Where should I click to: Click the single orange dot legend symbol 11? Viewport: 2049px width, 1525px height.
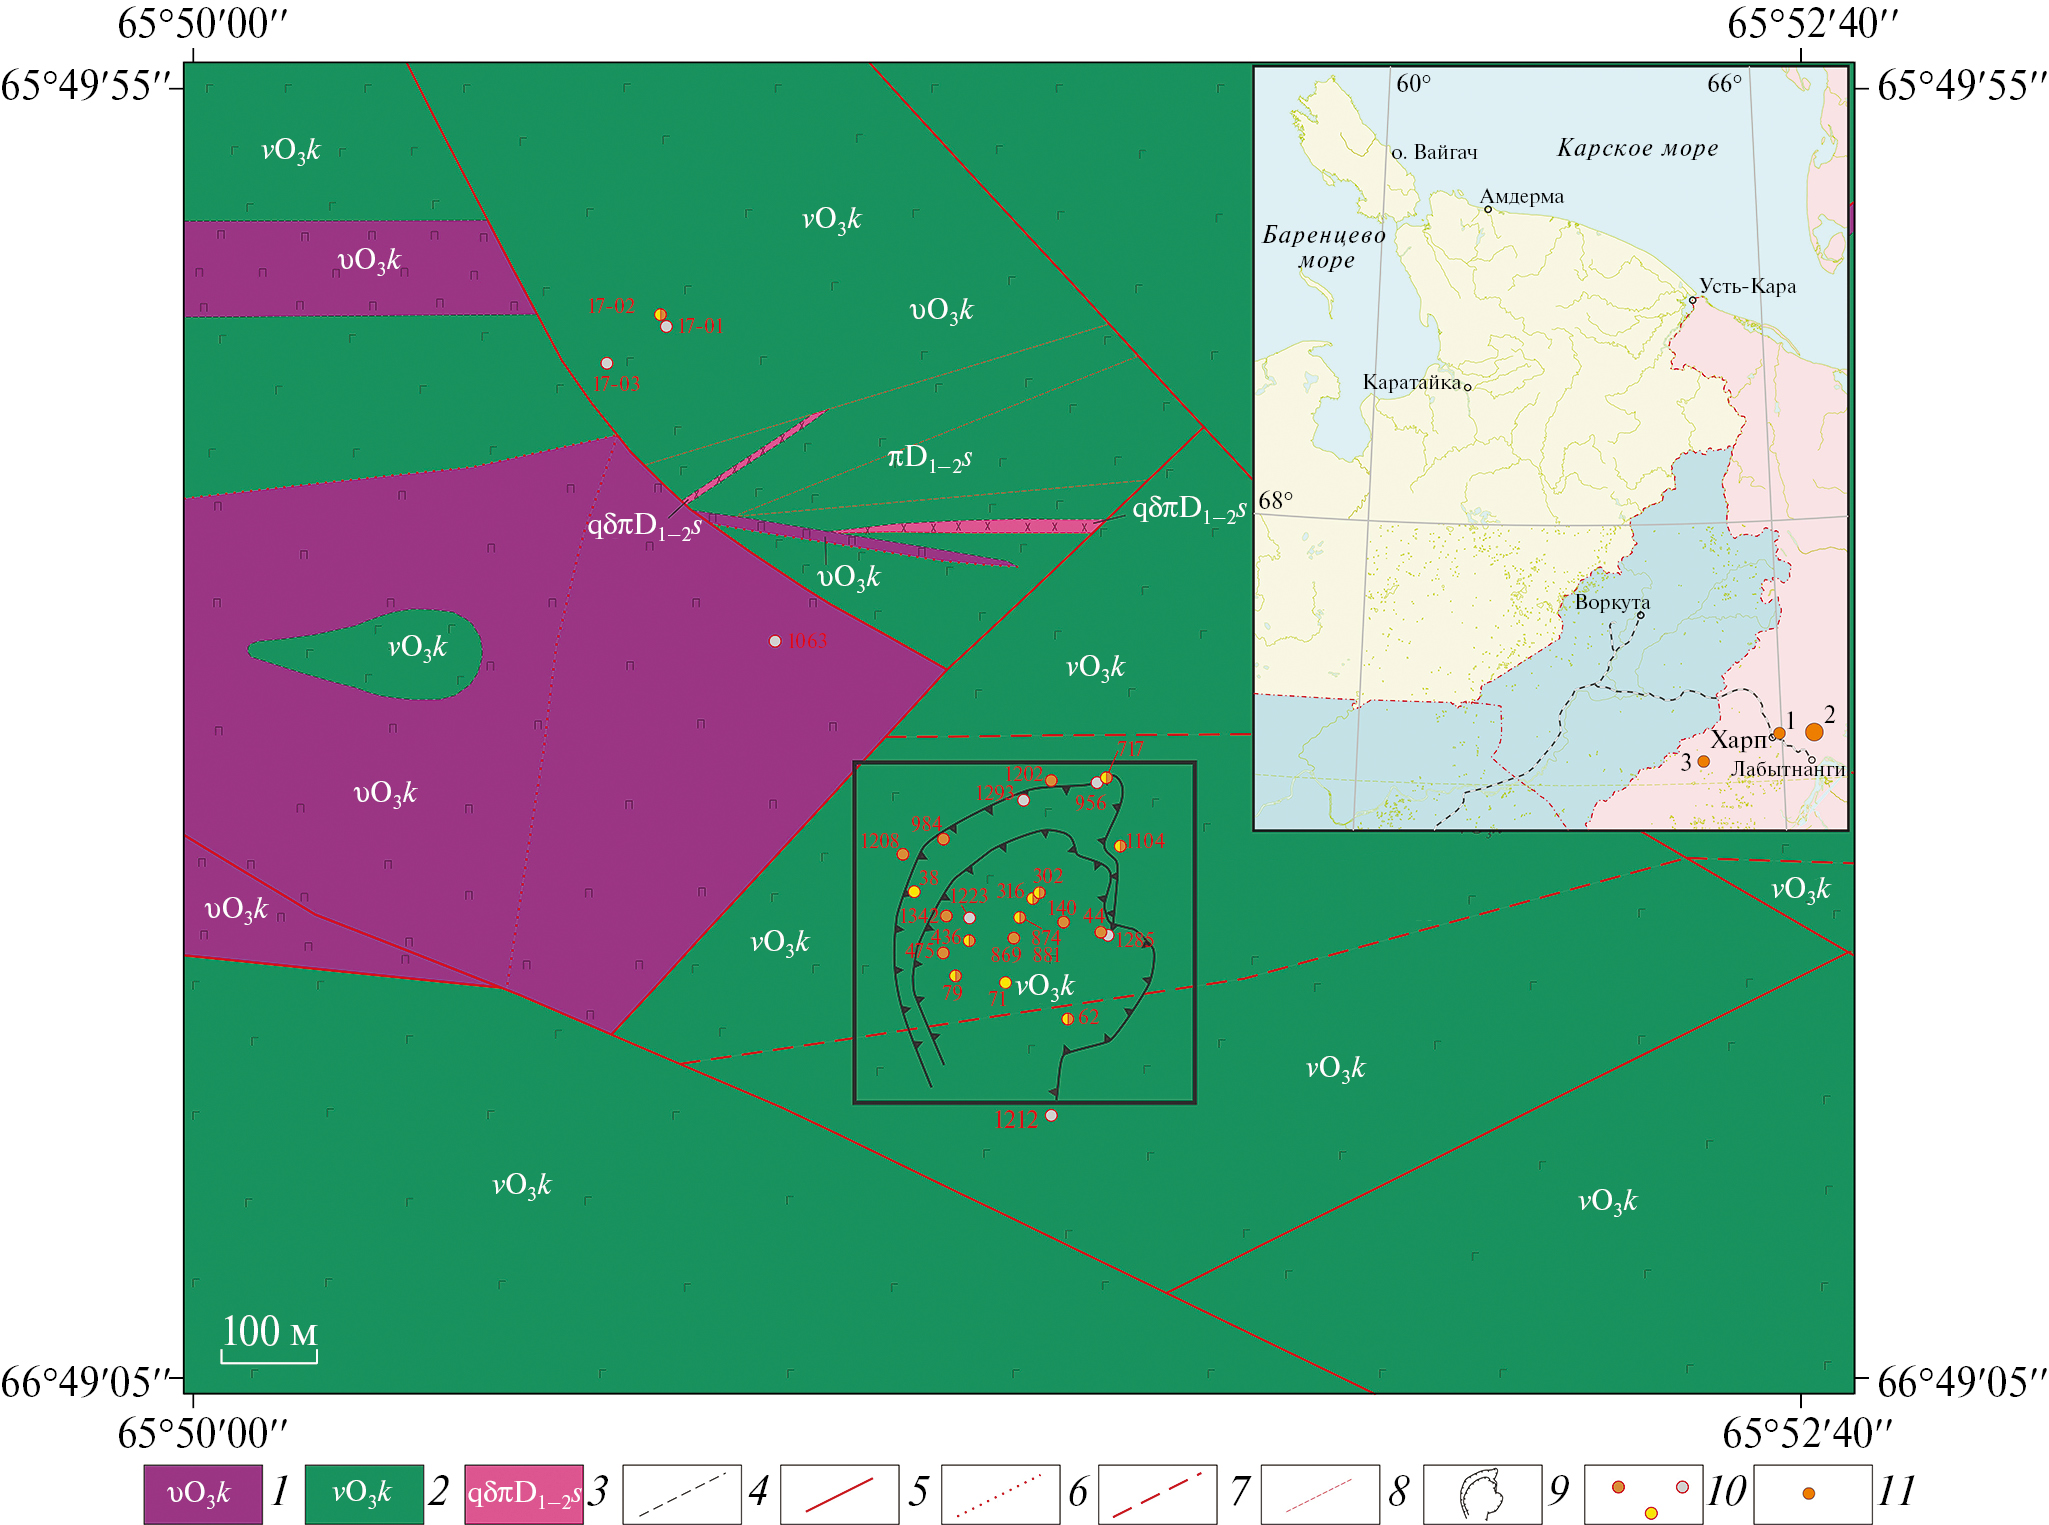[1808, 1494]
